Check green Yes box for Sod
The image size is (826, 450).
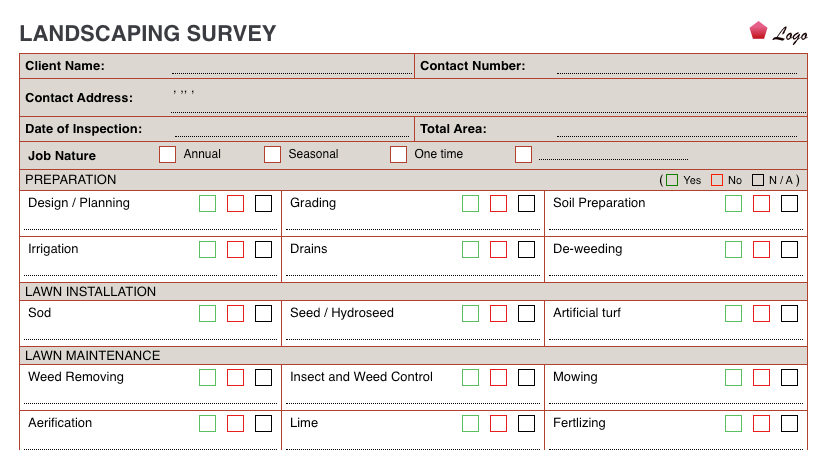tap(208, 314)
